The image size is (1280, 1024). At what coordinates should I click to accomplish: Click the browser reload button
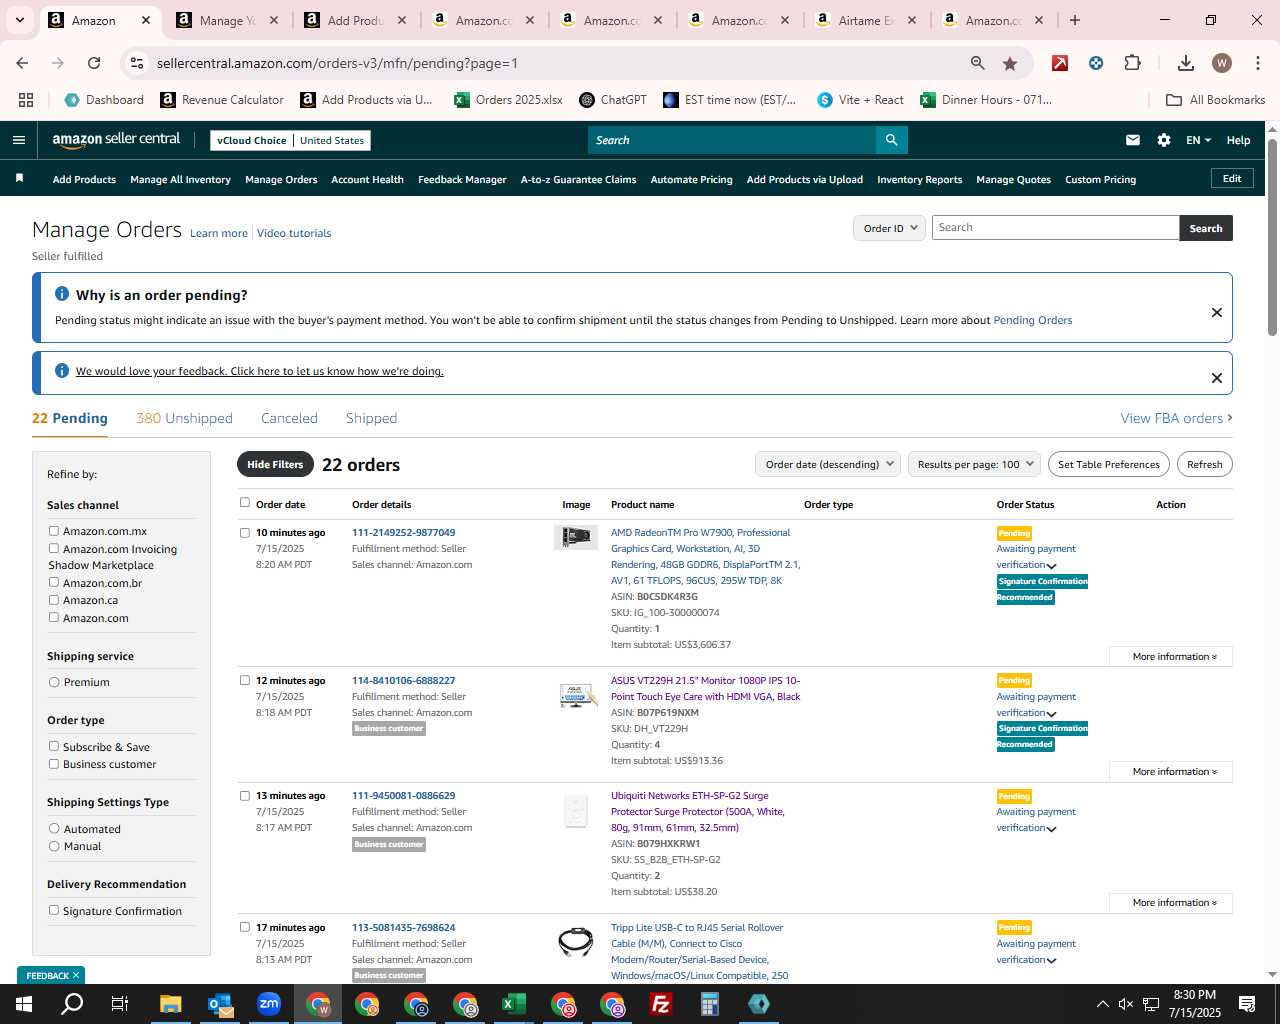coord(94,63)
